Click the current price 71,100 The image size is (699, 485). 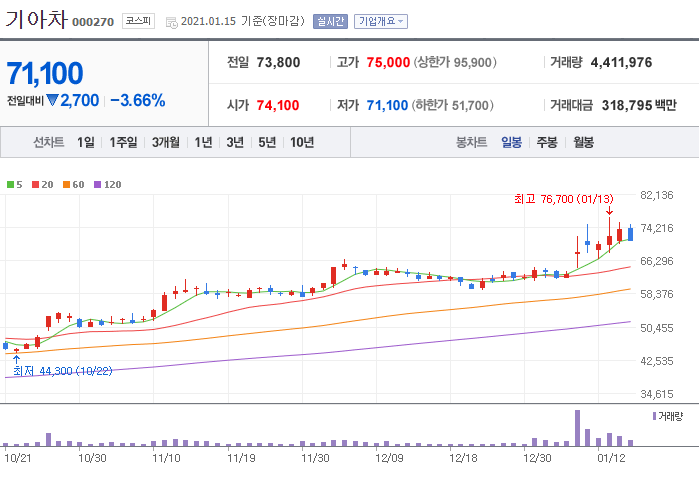(45, 74)
